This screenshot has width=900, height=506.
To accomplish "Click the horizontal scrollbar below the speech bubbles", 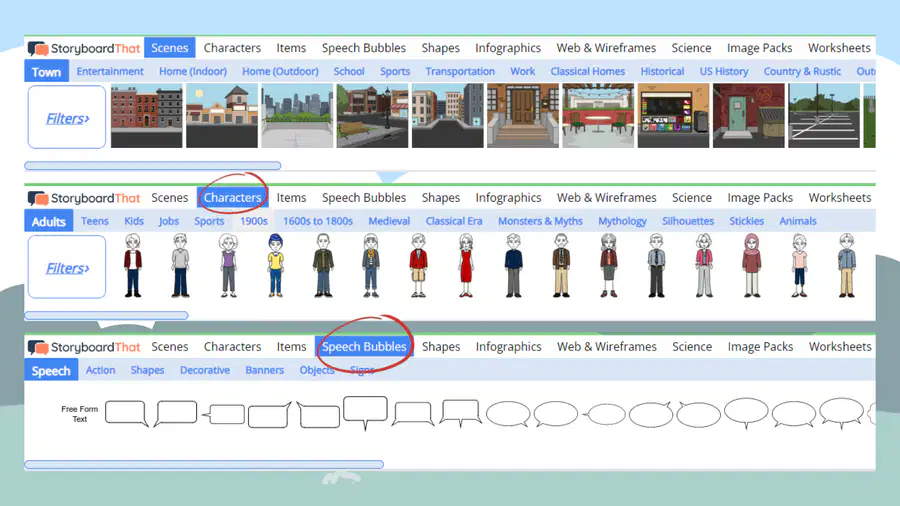I will coord(204,465).
